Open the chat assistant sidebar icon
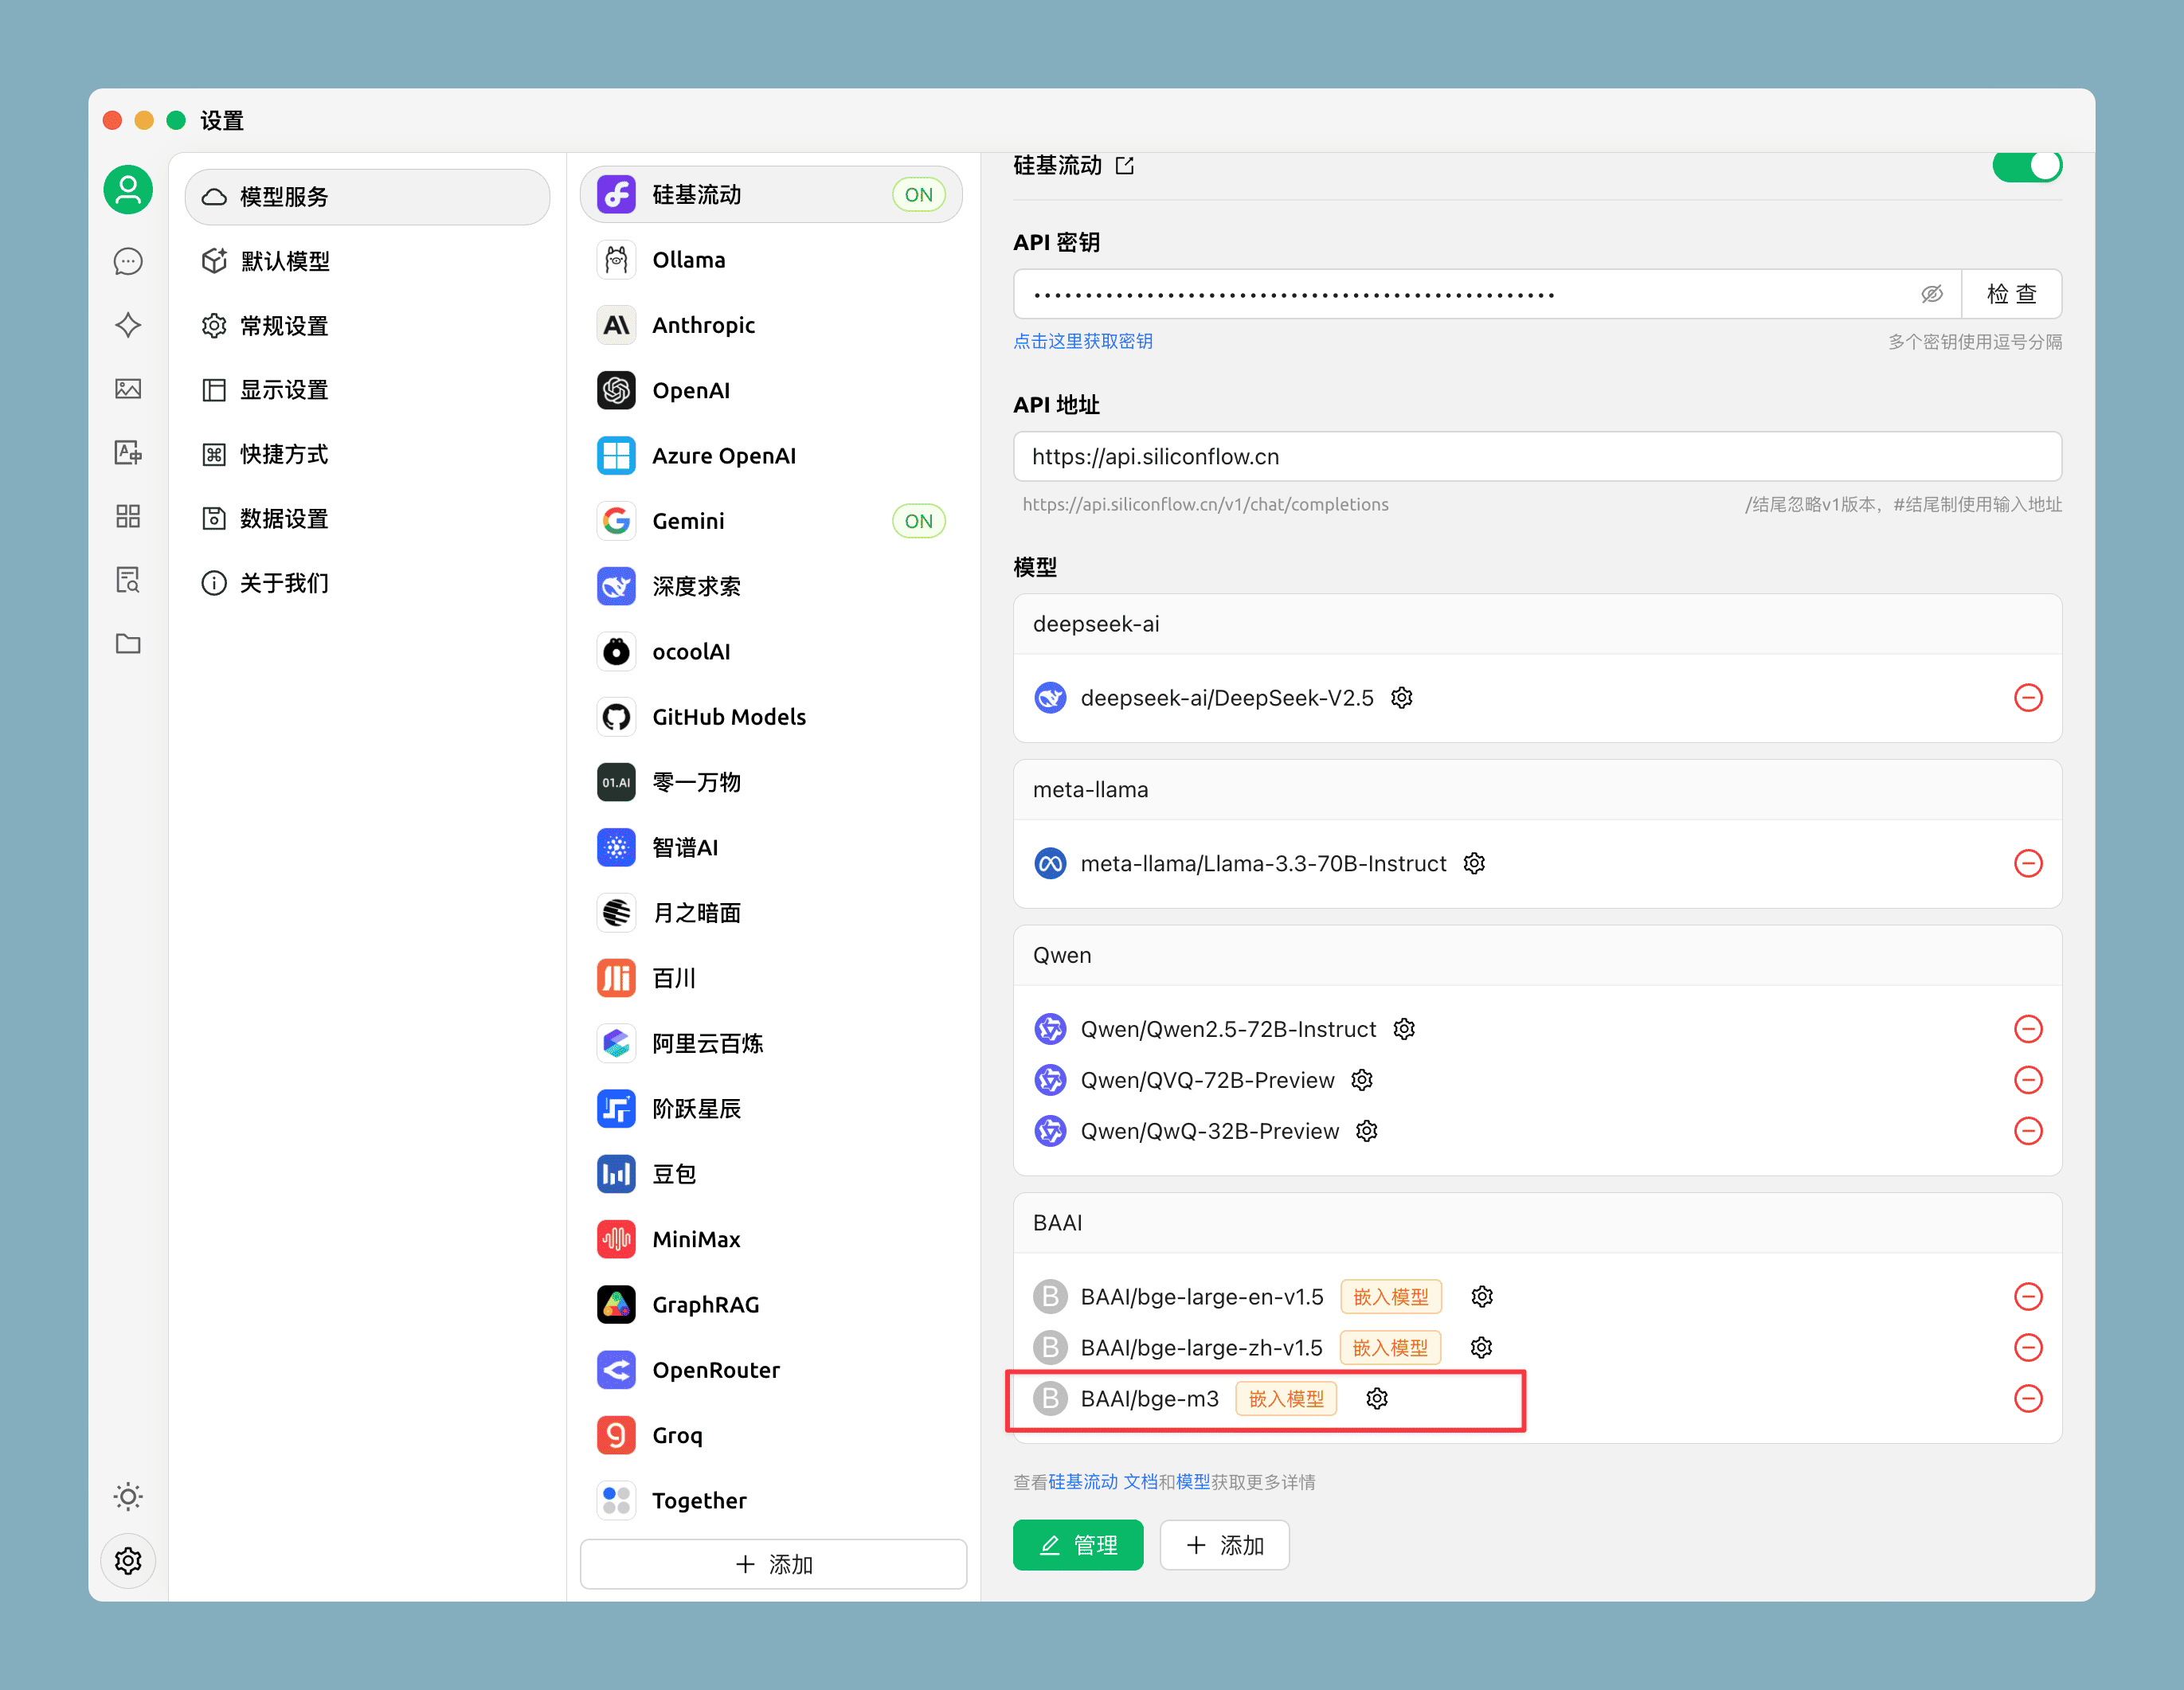Viewport: 2184px width, 1690px height. point(128,262)
